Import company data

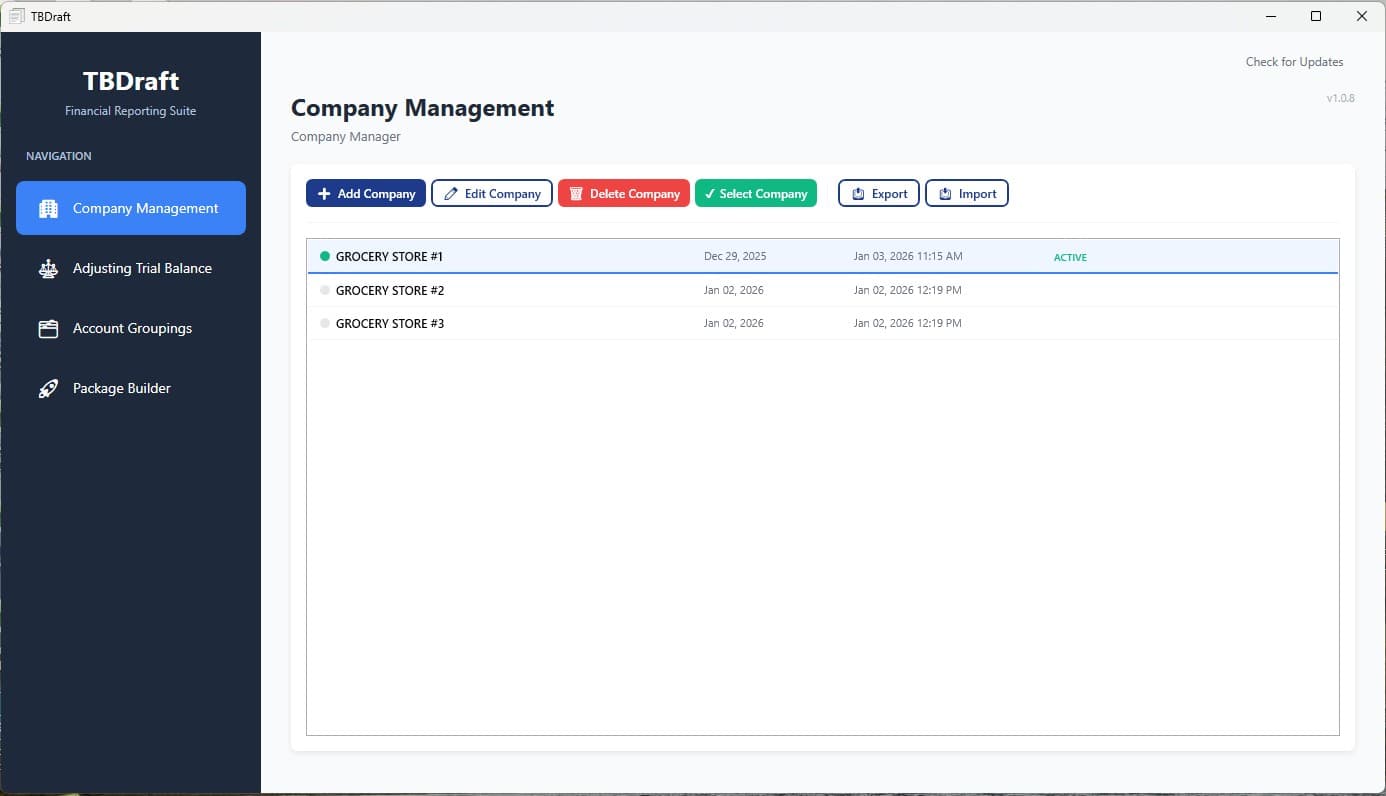pyautogui.click(x=967, y=193)
